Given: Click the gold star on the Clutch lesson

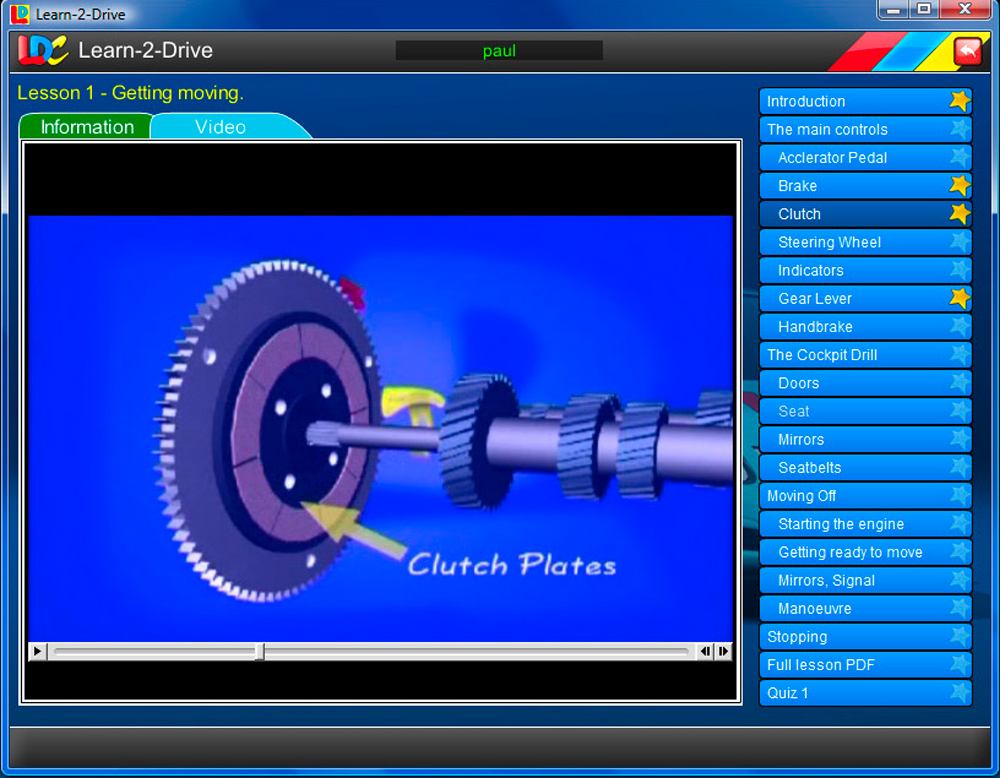Looking at the screenshot, I should click(960, 213).
